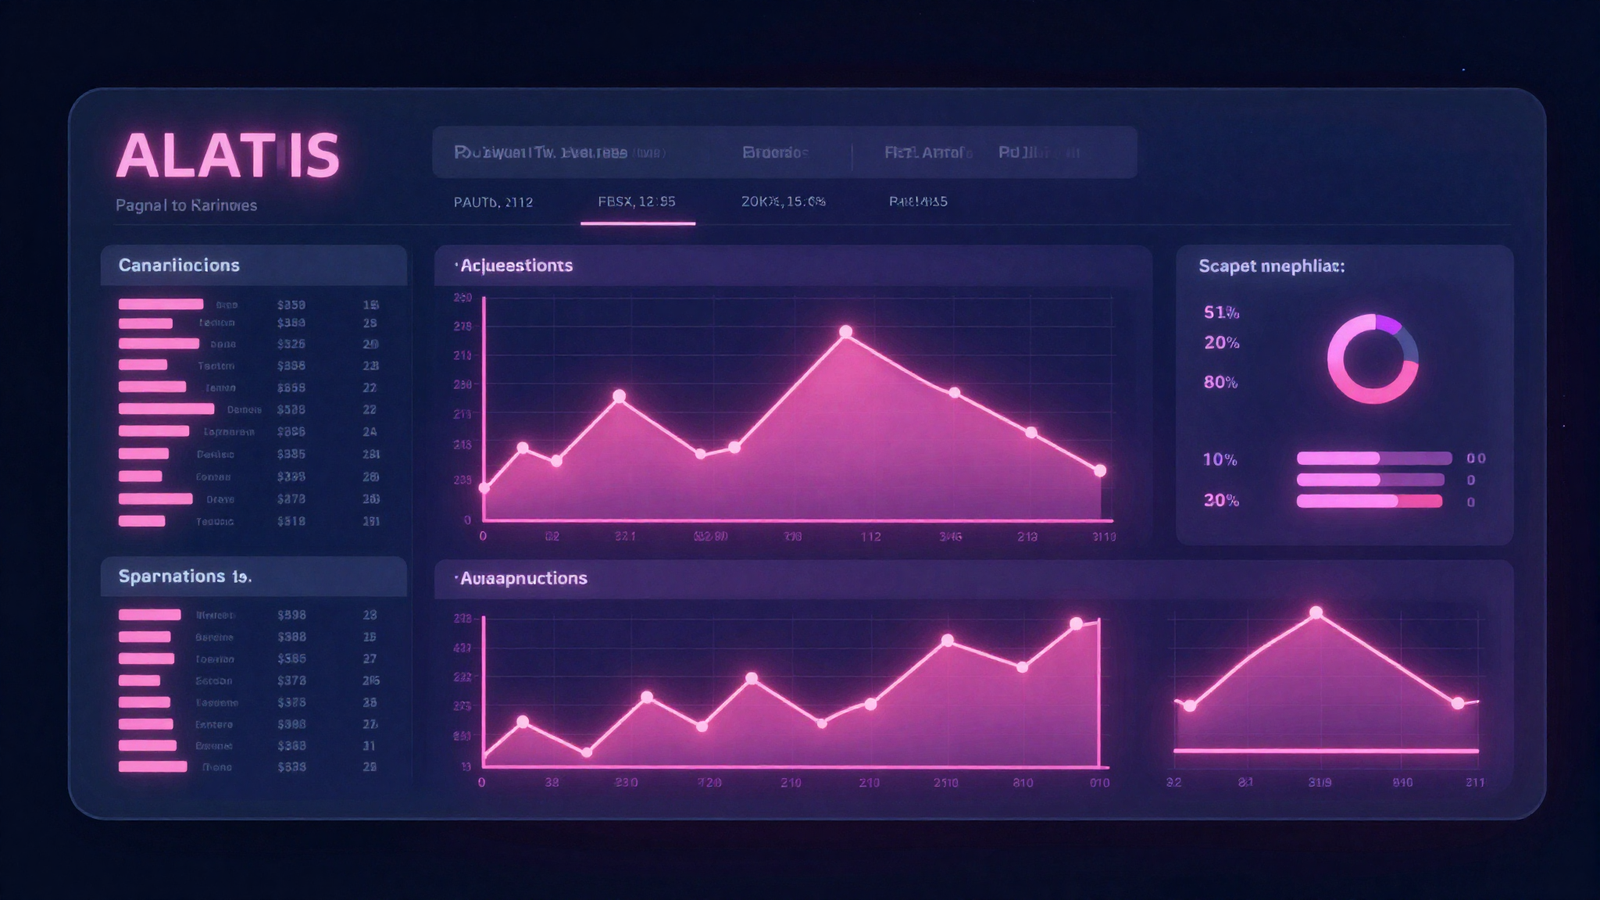The image size is (1600, 900).
Task: Click the pink donut chart
Action: pos(1372,359)
